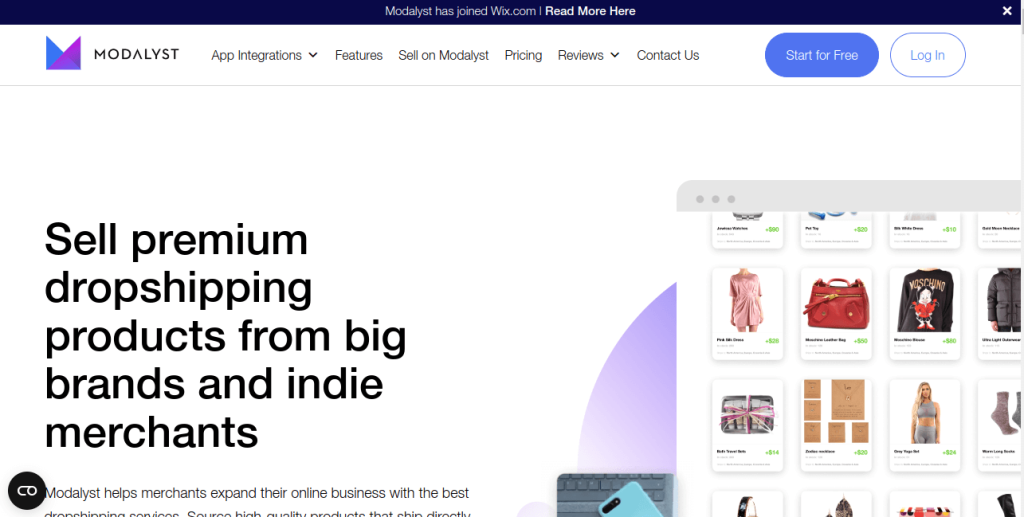Select the Grey Yoga Set thumbnail
1024x517 pixels.
click(925, 413)
